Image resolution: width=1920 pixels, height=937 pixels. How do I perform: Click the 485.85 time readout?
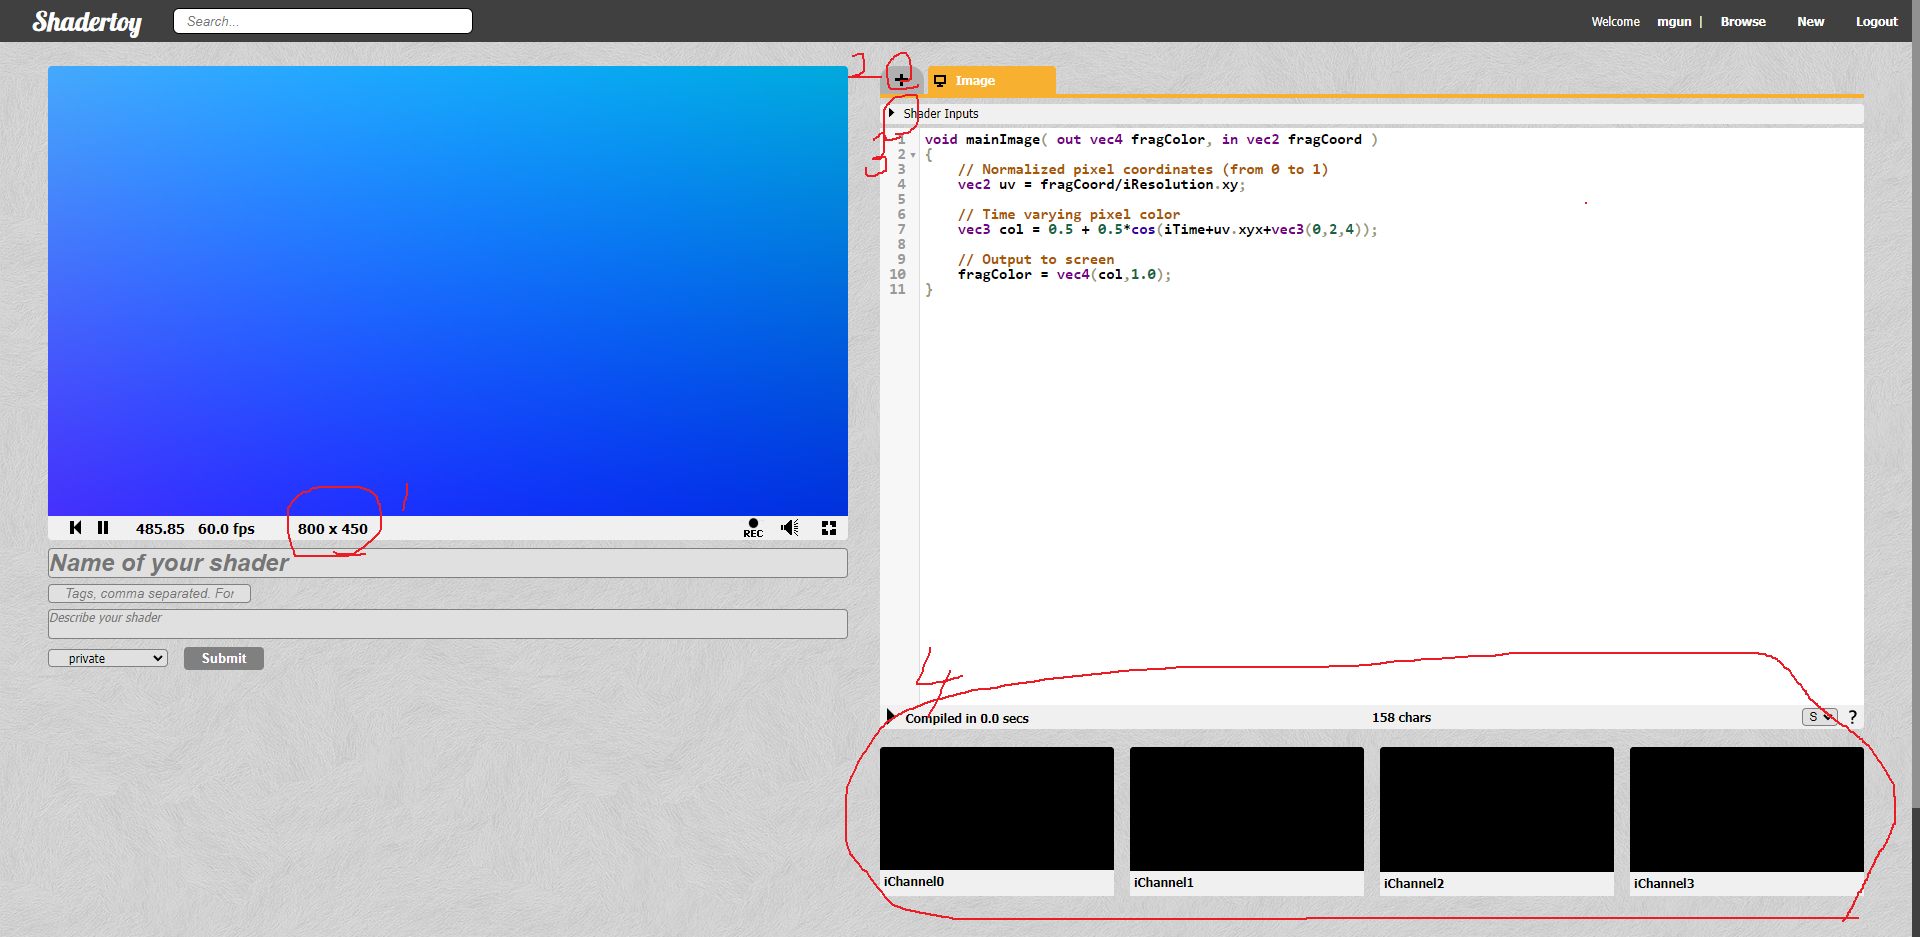click(160, 529)
